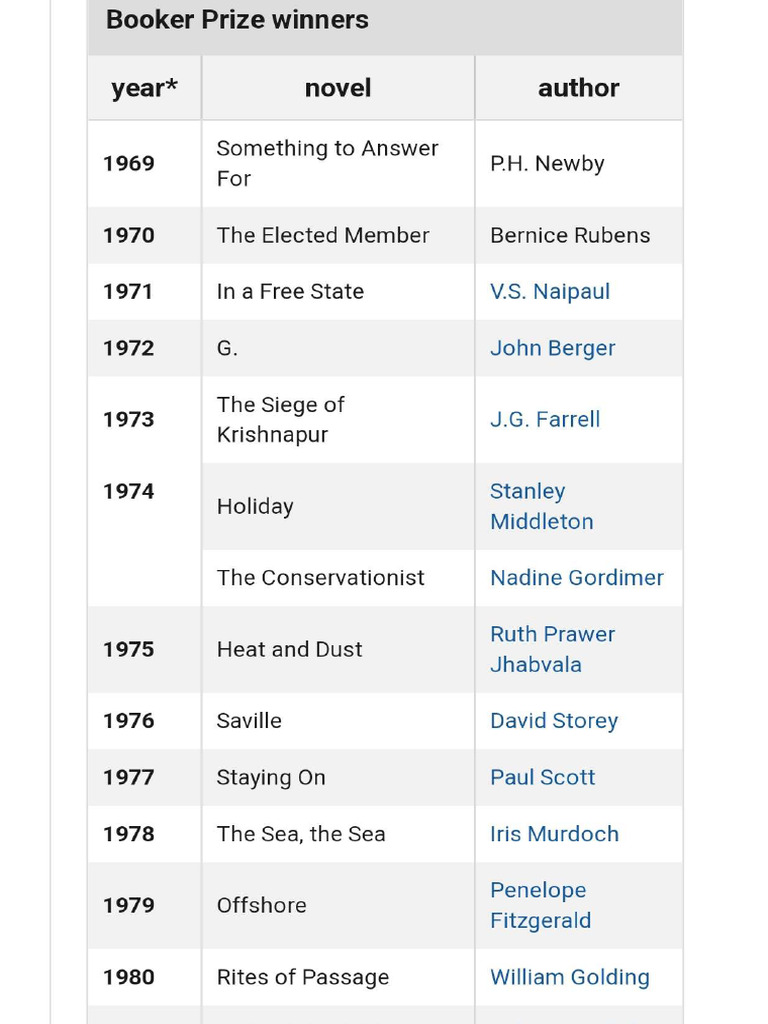This screenshot has width=768, height=1024.
Task: Click the Bernice Rubens author cell
Action: (x=570, y=236)
